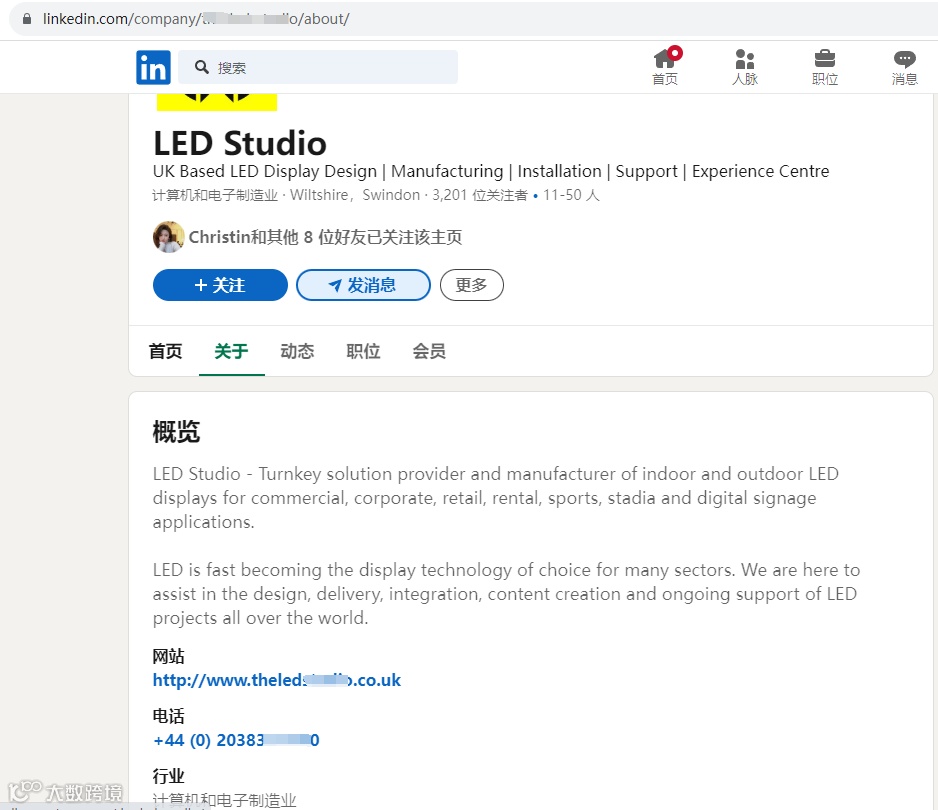
Task: Click the LinkedIn logo icon
Action: [153, 67]
